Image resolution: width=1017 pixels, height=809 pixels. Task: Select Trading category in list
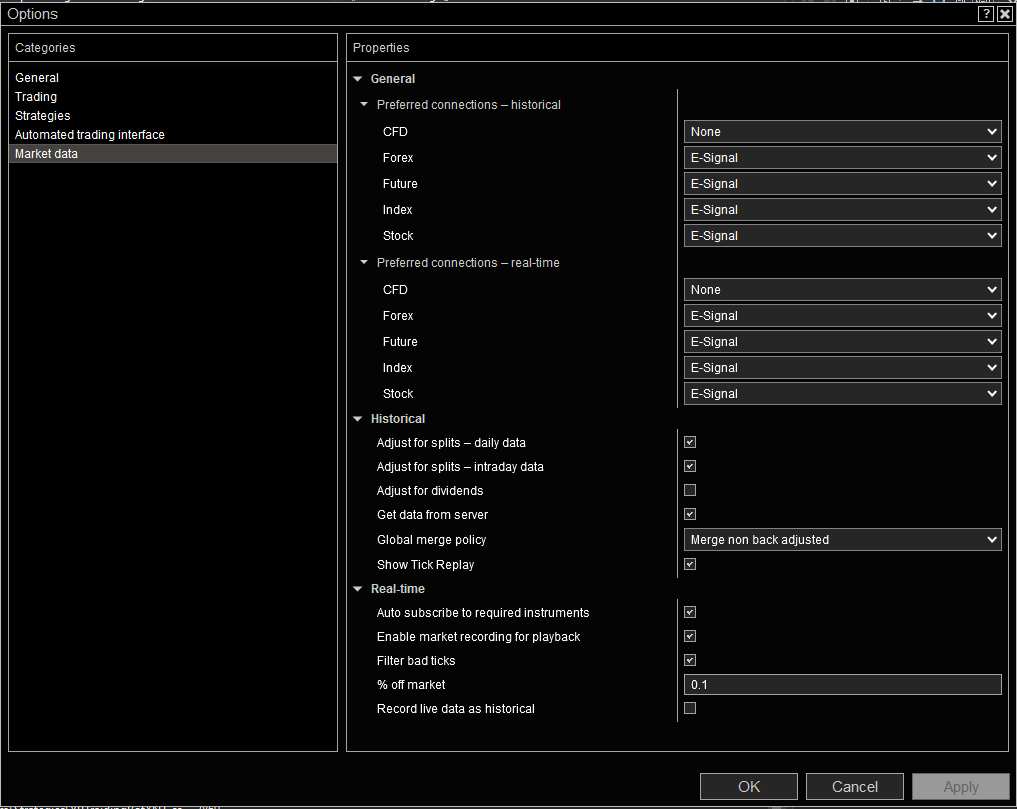[36, 97]
